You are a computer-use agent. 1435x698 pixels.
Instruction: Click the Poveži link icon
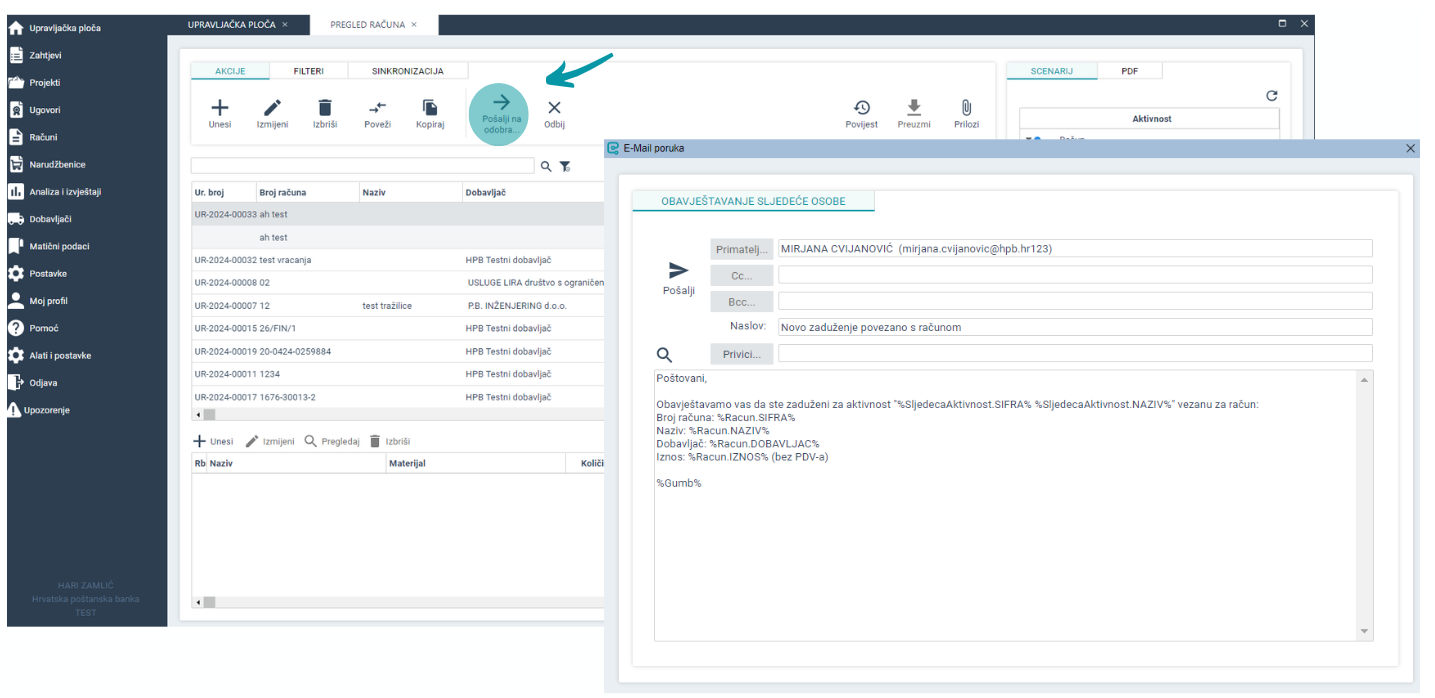tap(377, 108)
